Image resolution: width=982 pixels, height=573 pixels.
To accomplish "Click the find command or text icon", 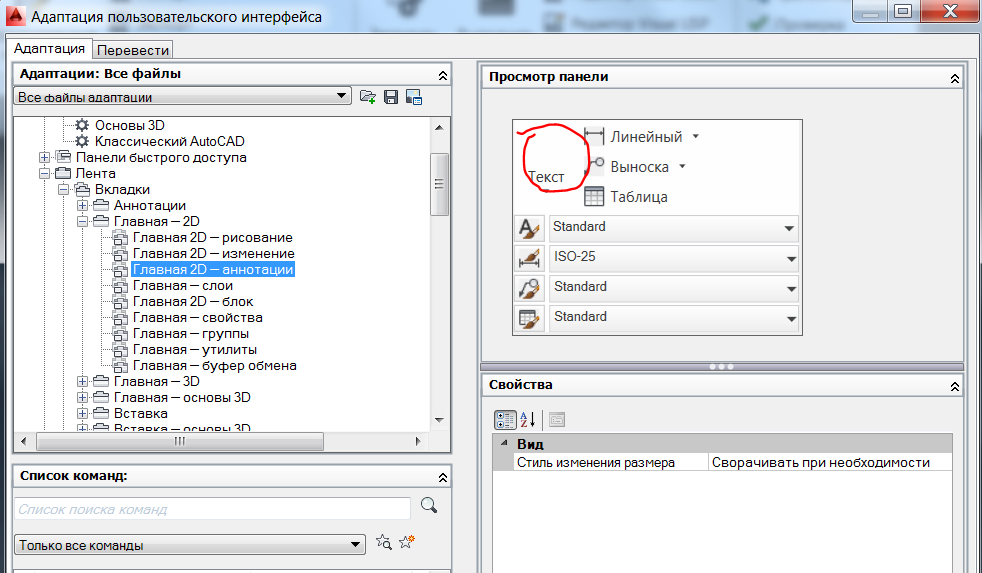I will (x=383, y=542).
